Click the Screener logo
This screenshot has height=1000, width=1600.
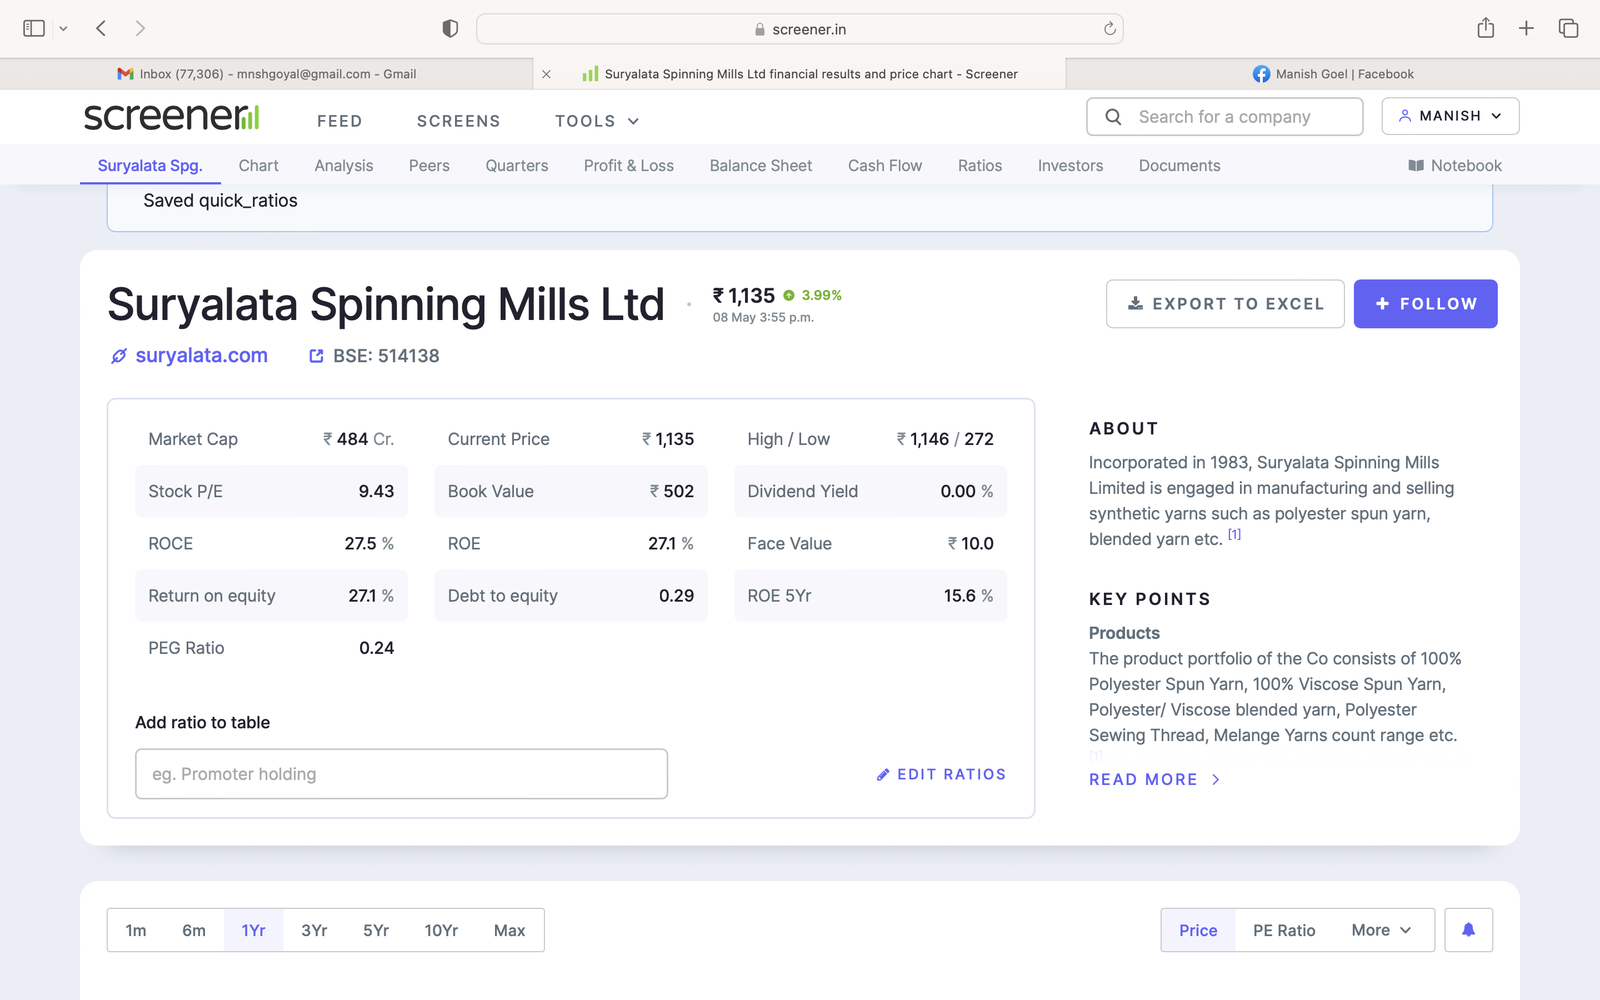click(171, 117)
